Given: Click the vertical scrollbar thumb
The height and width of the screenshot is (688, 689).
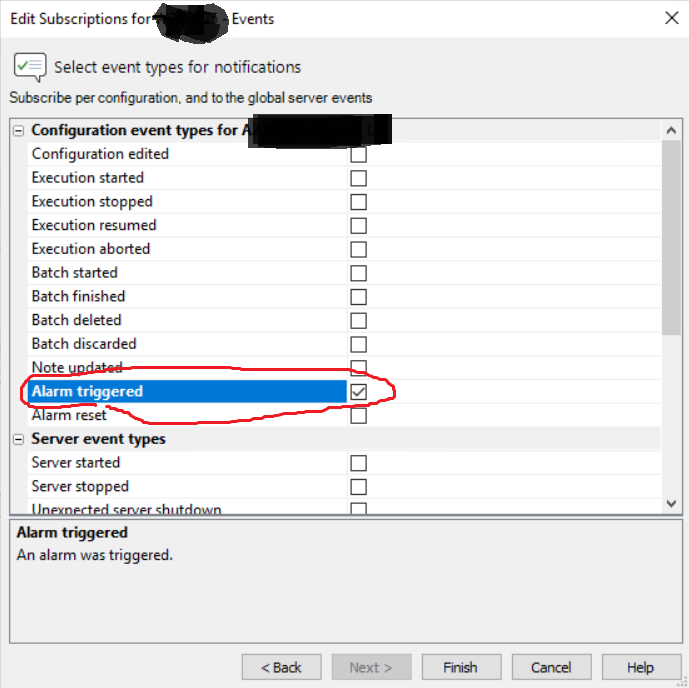Looking at the screenshot, I should [x=671, y=237].
